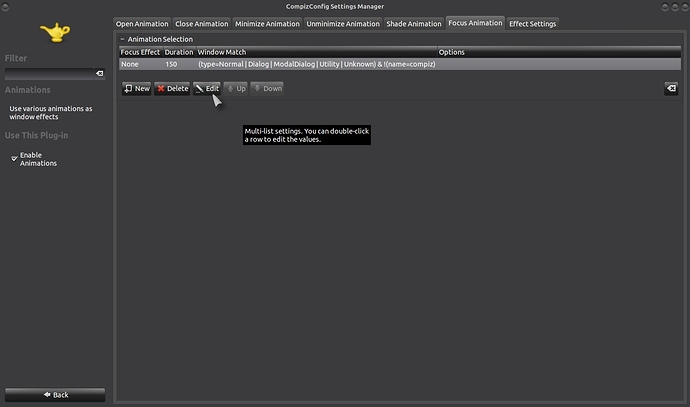Sort by Focus Effect column header

[x=140, y=52]
